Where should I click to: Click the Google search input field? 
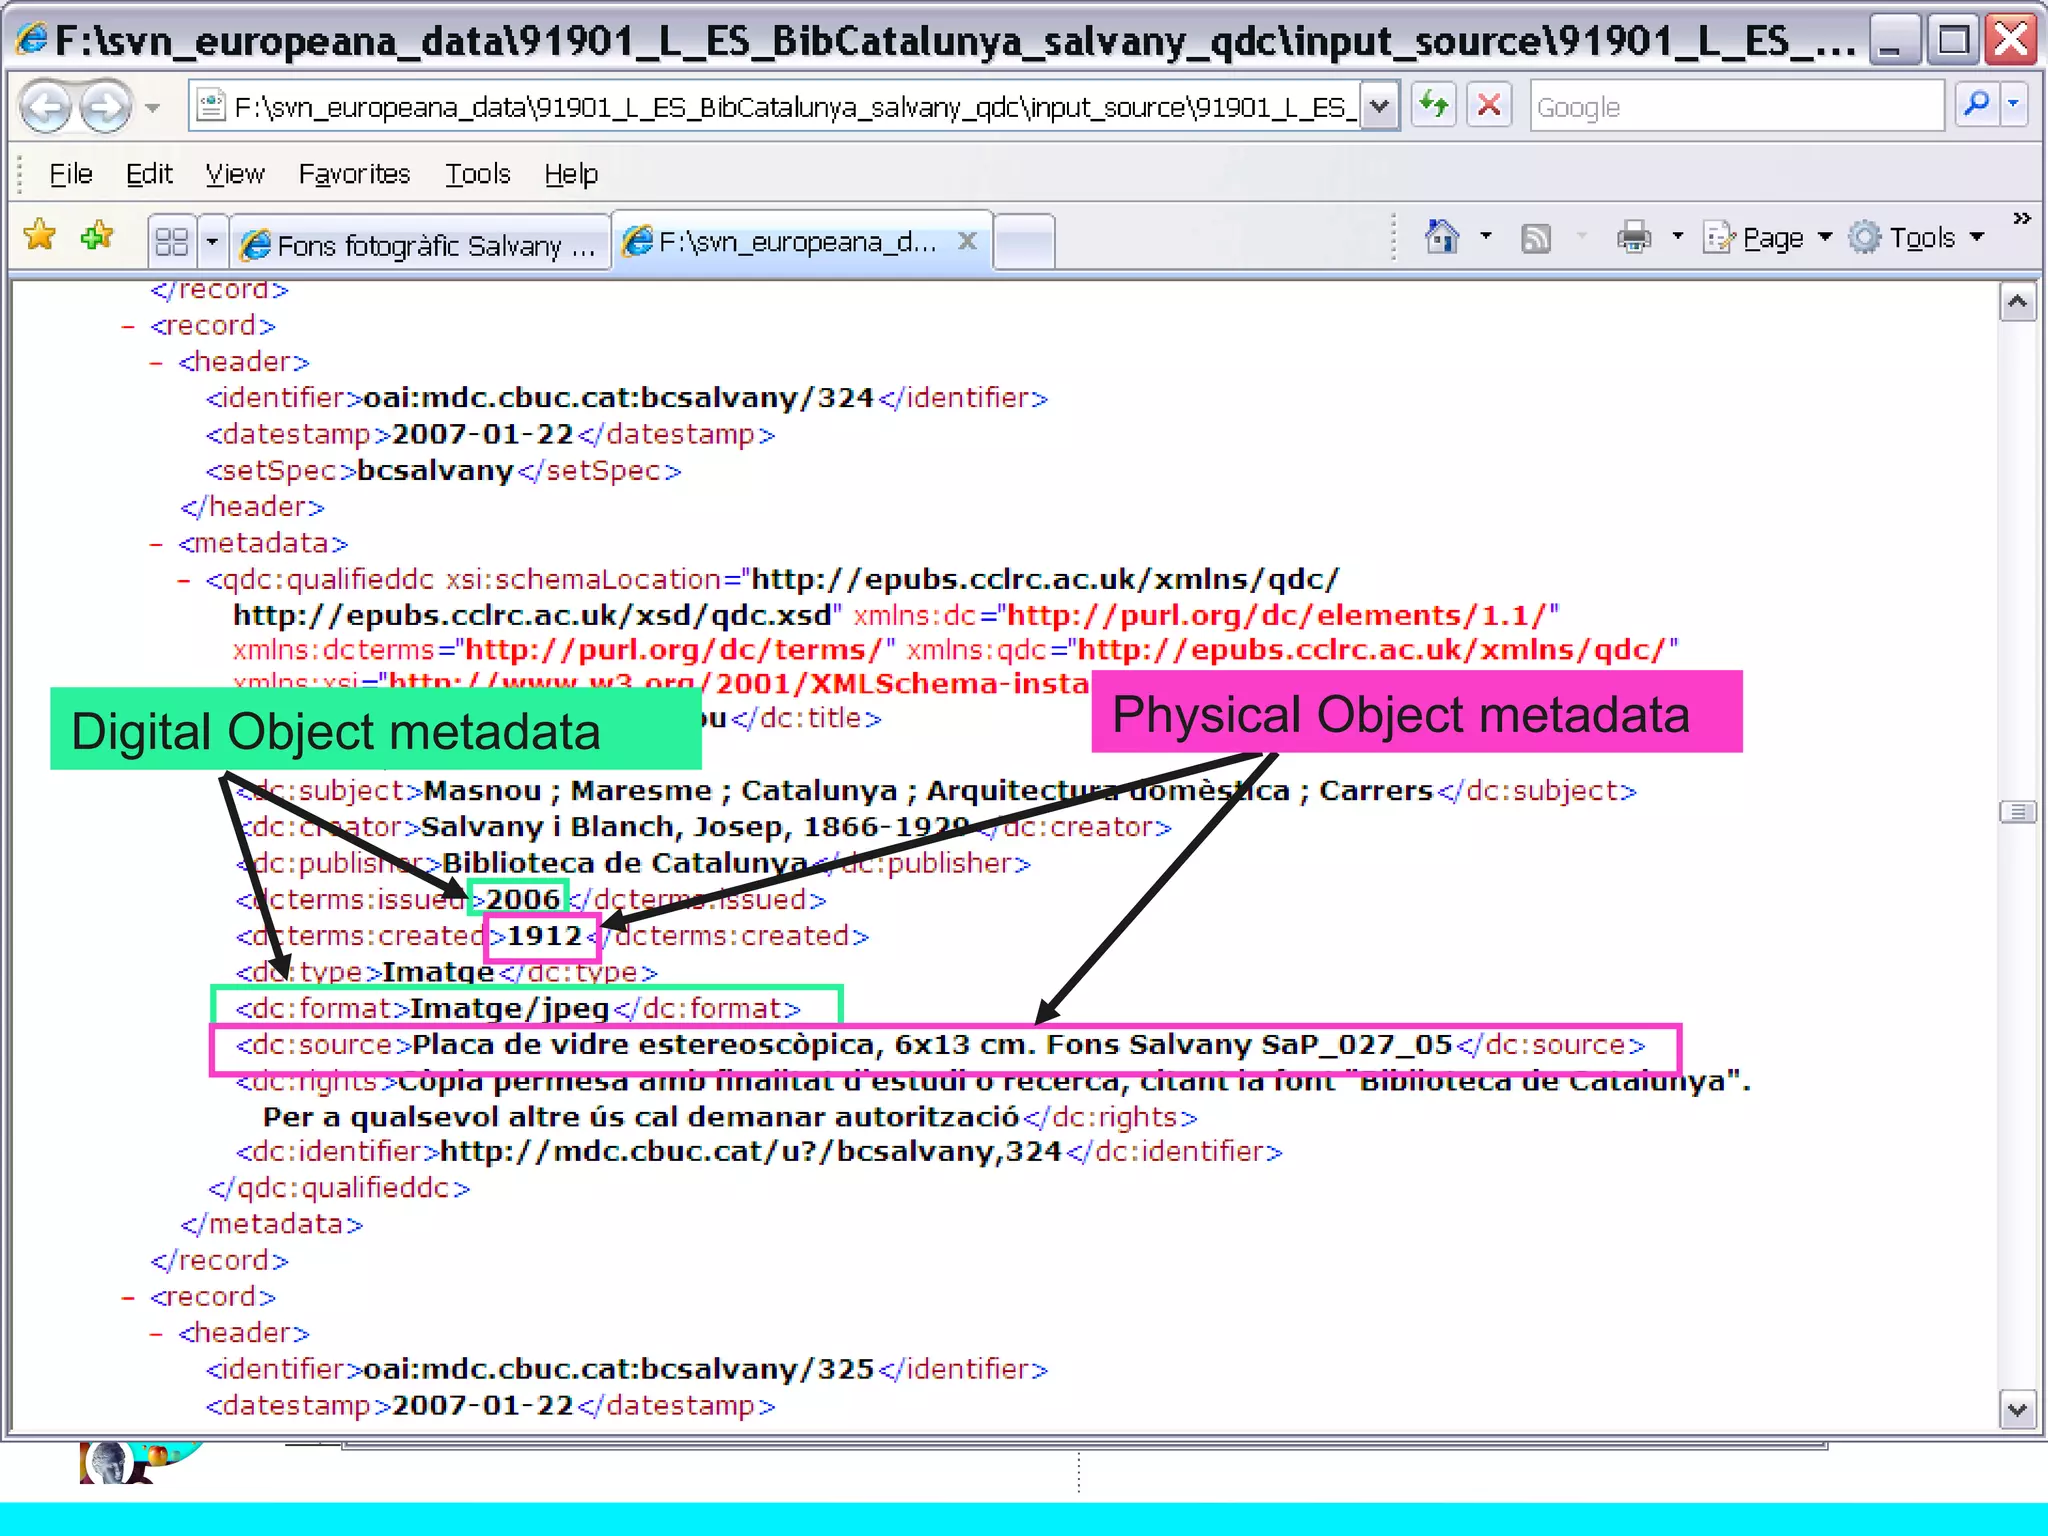[x=1735, y=106]
